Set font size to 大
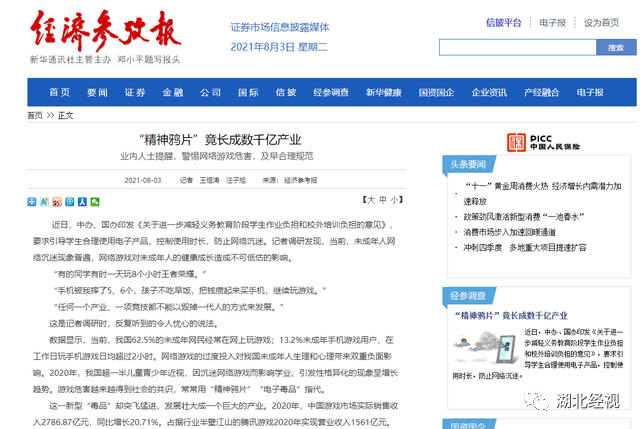This screenshot has height=429, width=640. point(369,200)
